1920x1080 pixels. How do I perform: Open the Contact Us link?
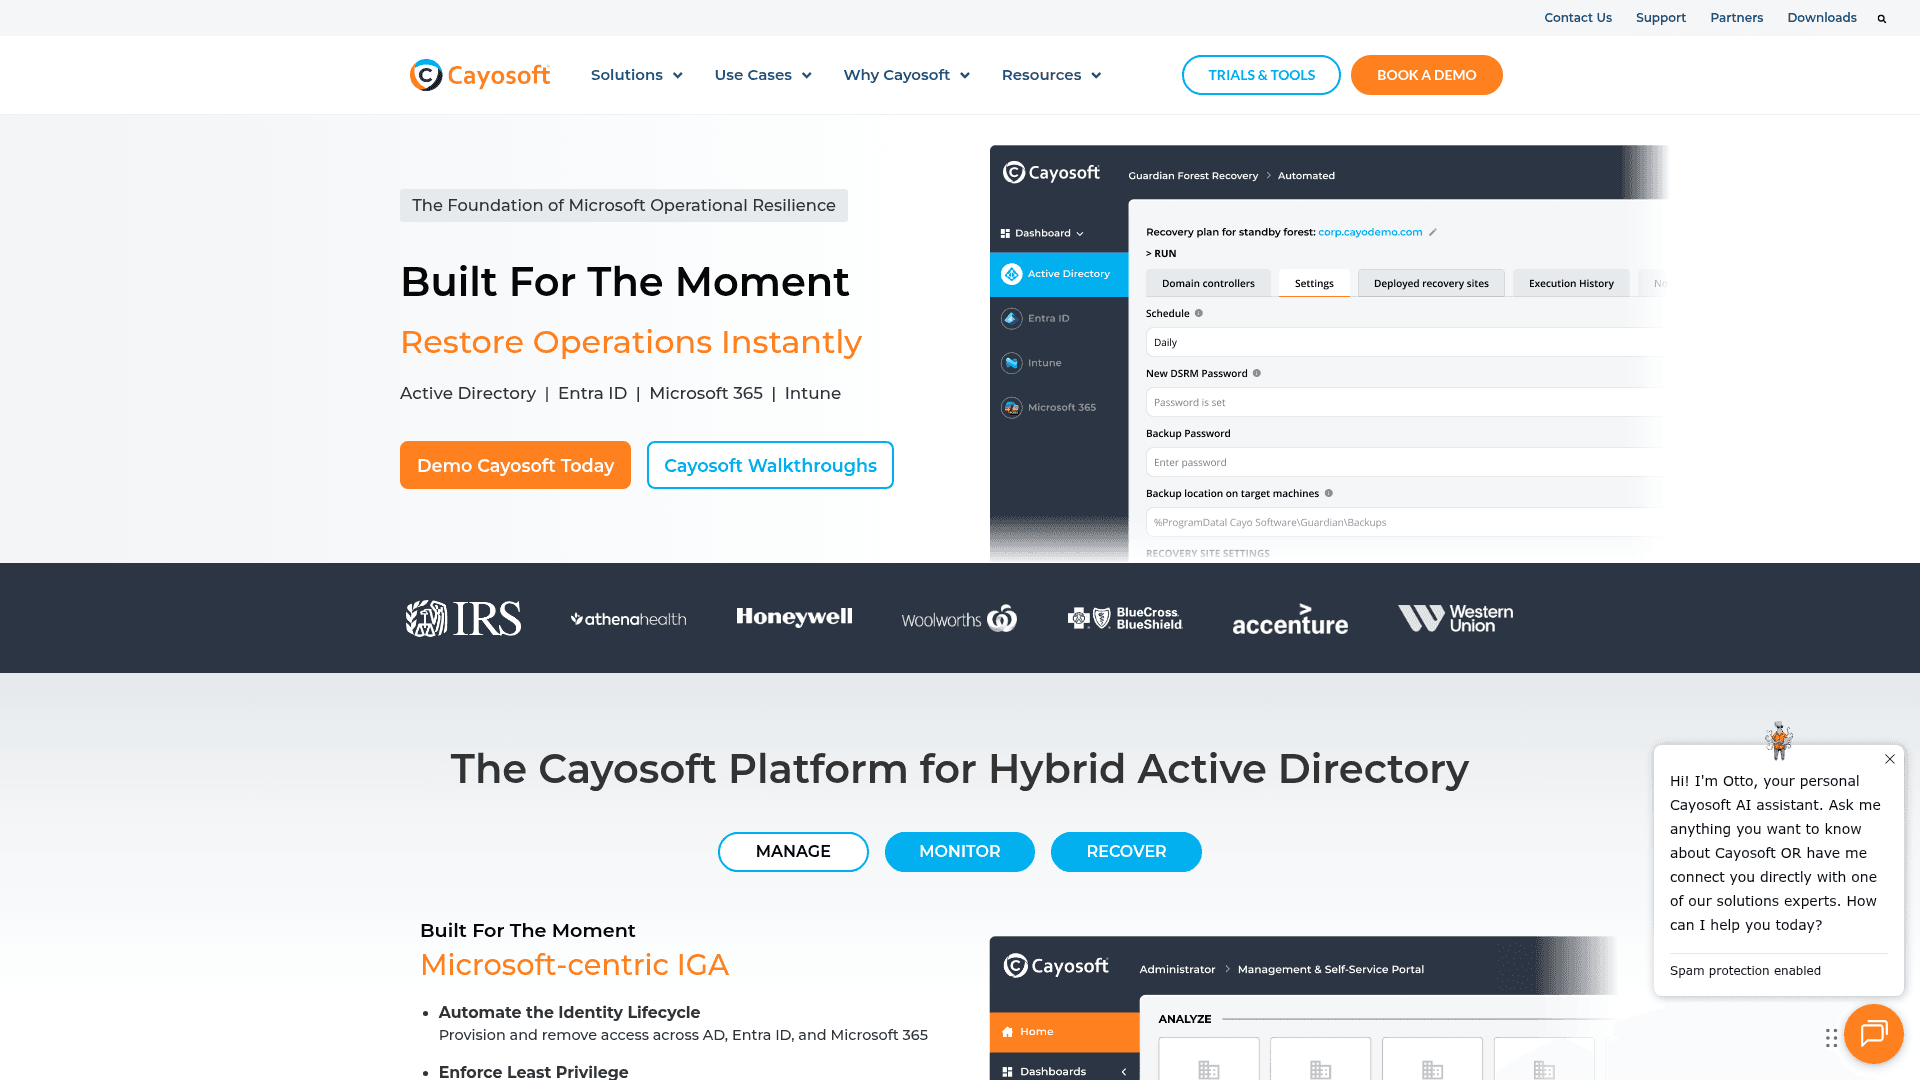click(x=1578, y=18)
